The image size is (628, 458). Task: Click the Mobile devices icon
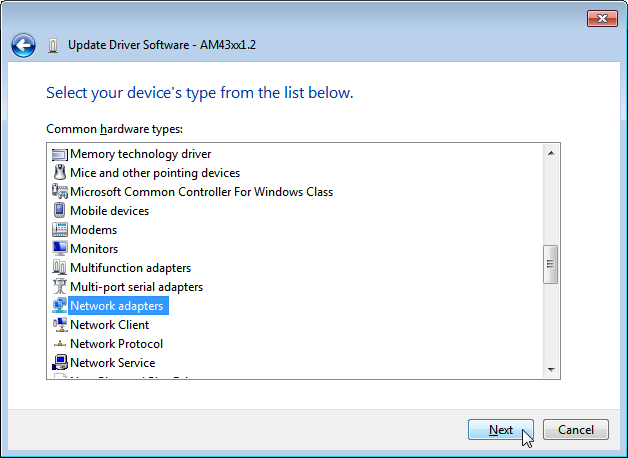(59, 211)
